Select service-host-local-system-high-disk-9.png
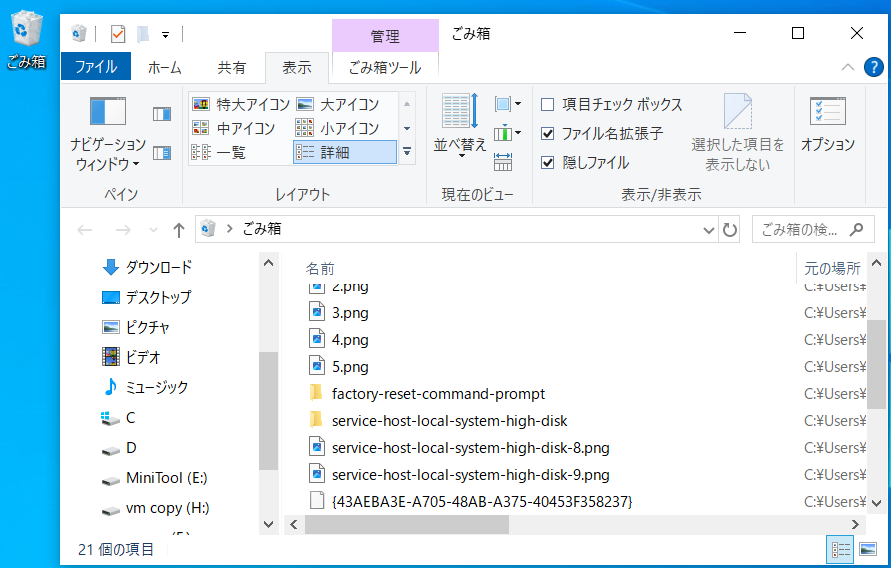This screenshot has width=891, height=568. [x=471, y=475]
